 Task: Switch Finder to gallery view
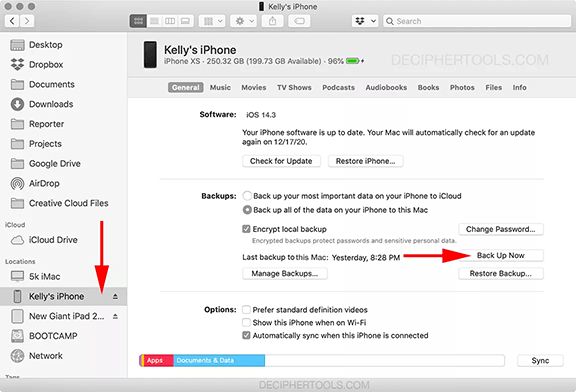(x=186, y=21)
